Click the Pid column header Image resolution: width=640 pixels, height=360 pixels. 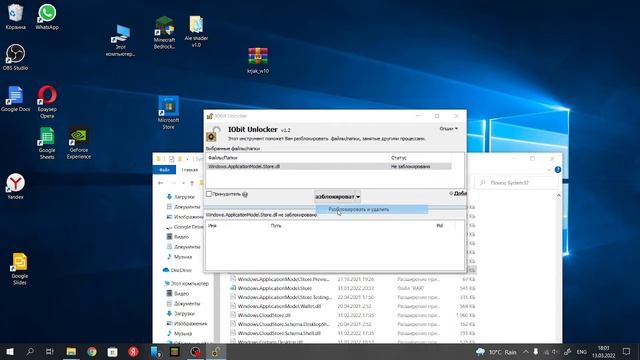point(440,226)
